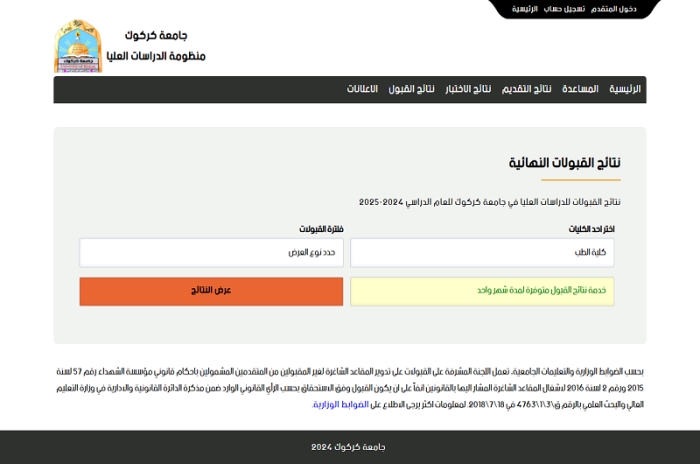Follow the الضوابط الوزارية link
The width and height of the screenshot is (700, 464).
[x=341, y=404]
